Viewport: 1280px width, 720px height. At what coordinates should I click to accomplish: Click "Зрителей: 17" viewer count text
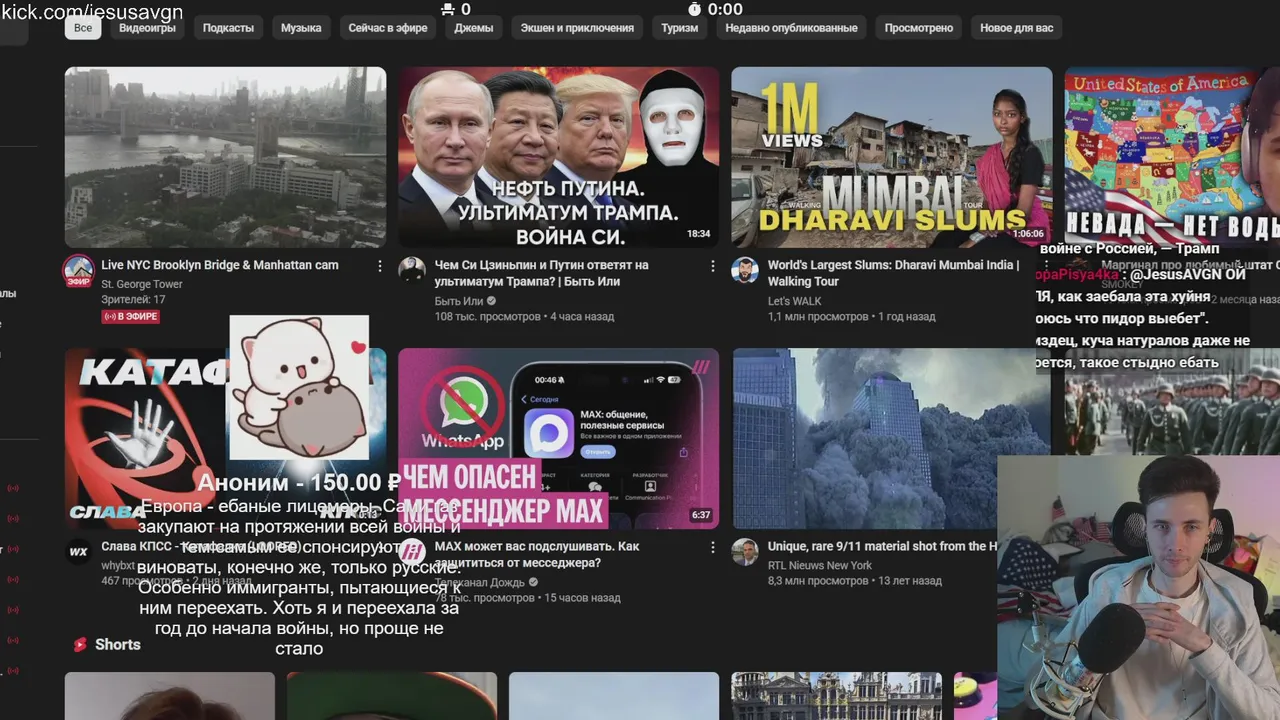coord(133,299)
